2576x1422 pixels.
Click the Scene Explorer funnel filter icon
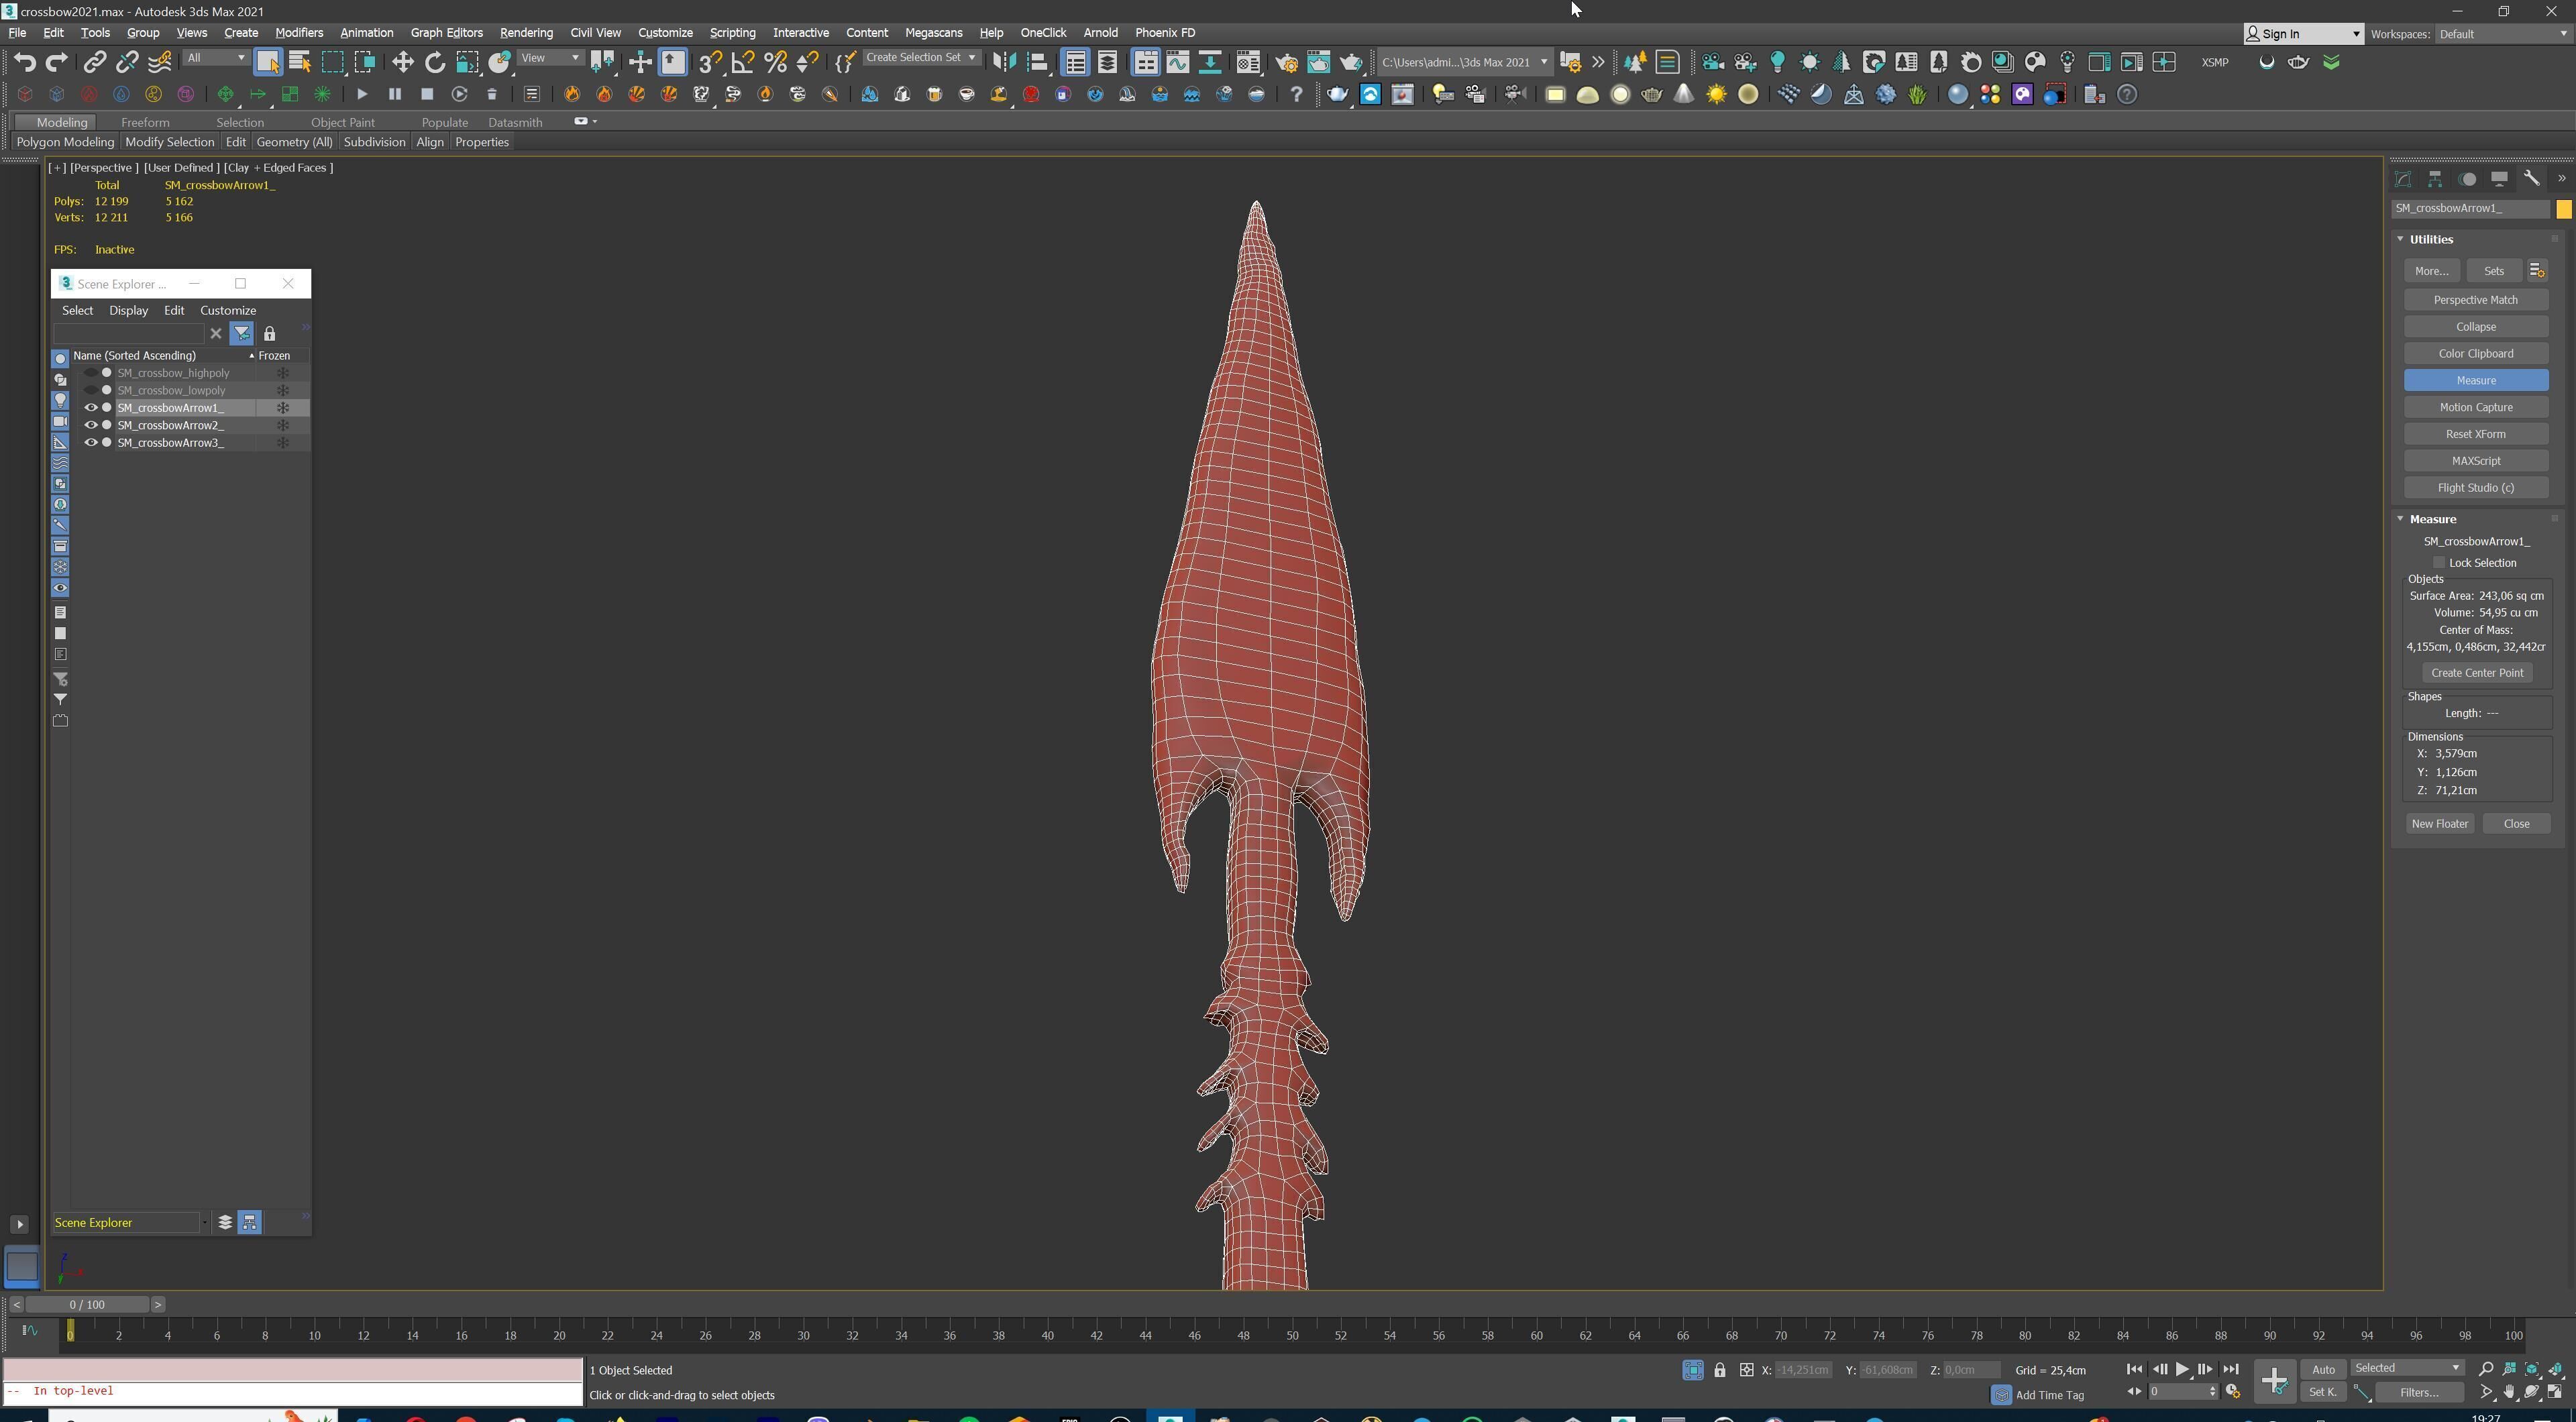tap(242, 334)
